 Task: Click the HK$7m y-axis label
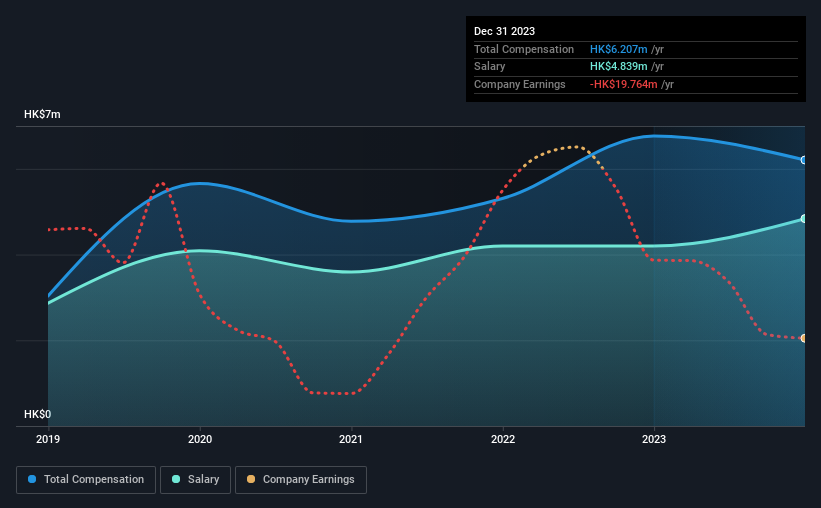pyautogui.click(x=42, y=115)
